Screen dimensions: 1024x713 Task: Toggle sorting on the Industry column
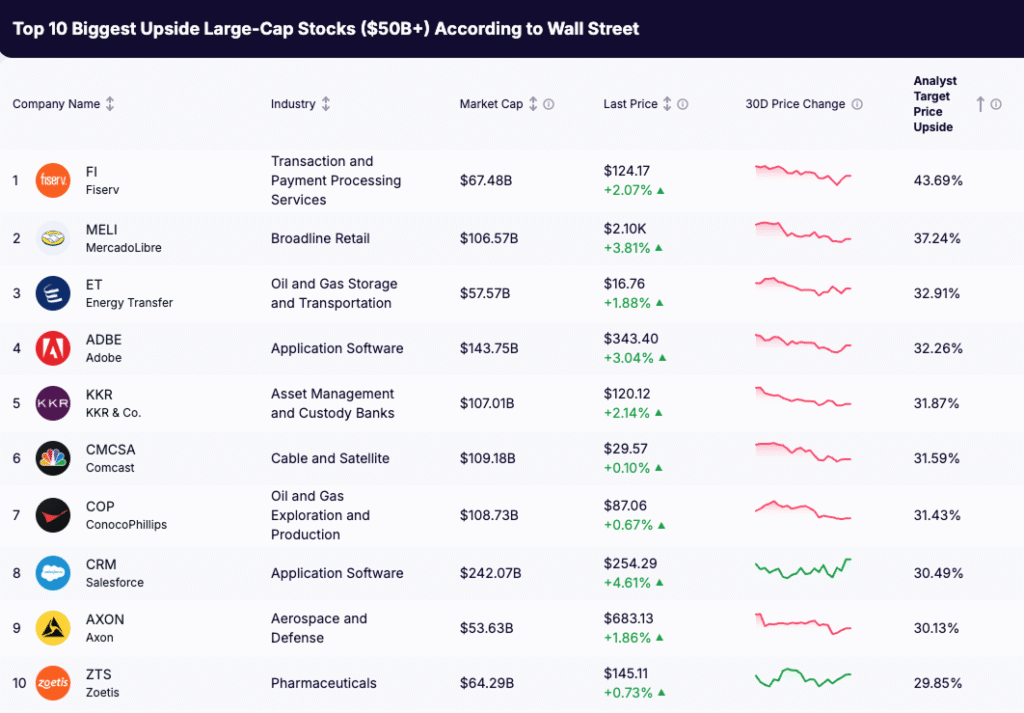[x=327, y=103]
